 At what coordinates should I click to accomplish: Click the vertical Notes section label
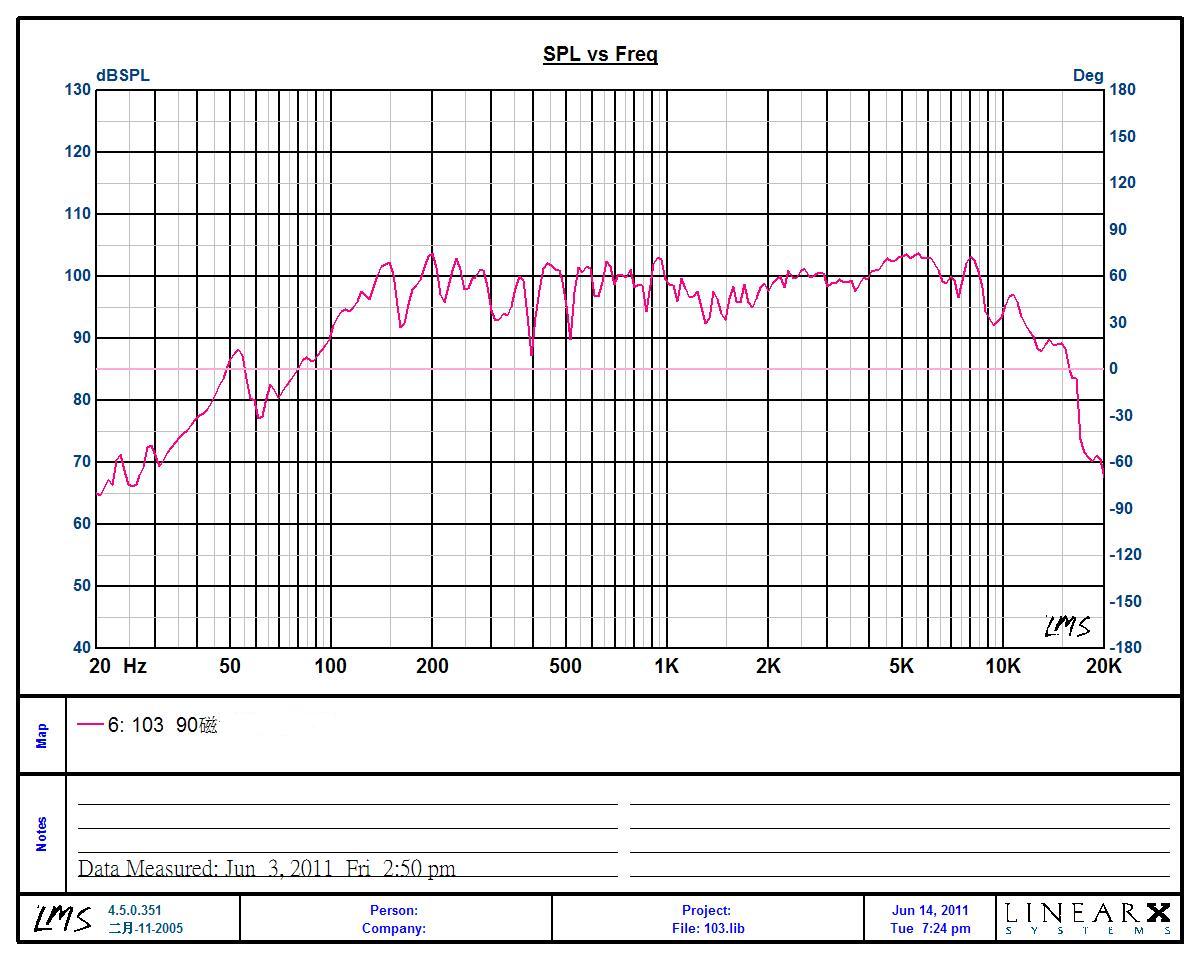(x=42, y=834)
